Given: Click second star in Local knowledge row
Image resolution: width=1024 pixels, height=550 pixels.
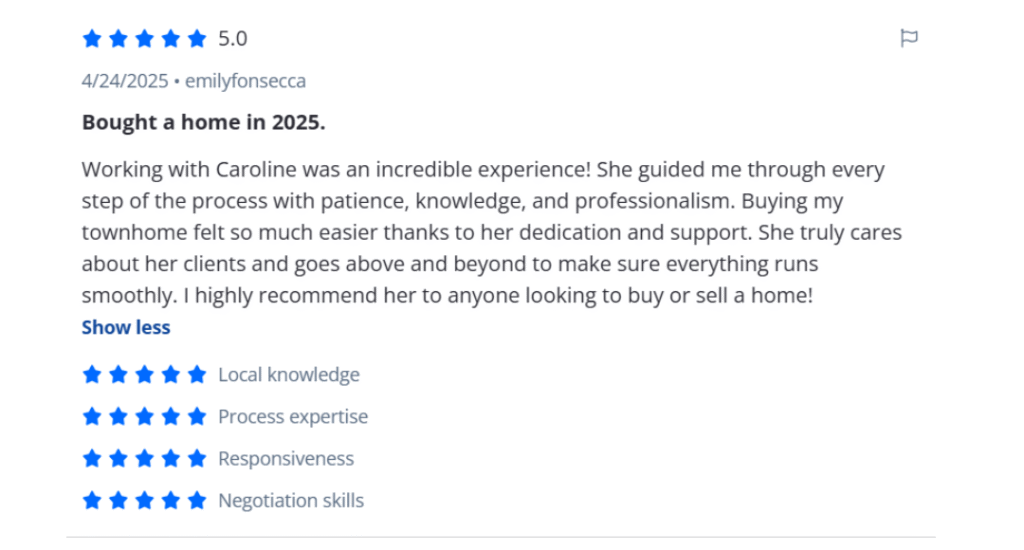Looking at the screenshot, I should (x=118, y=375).
